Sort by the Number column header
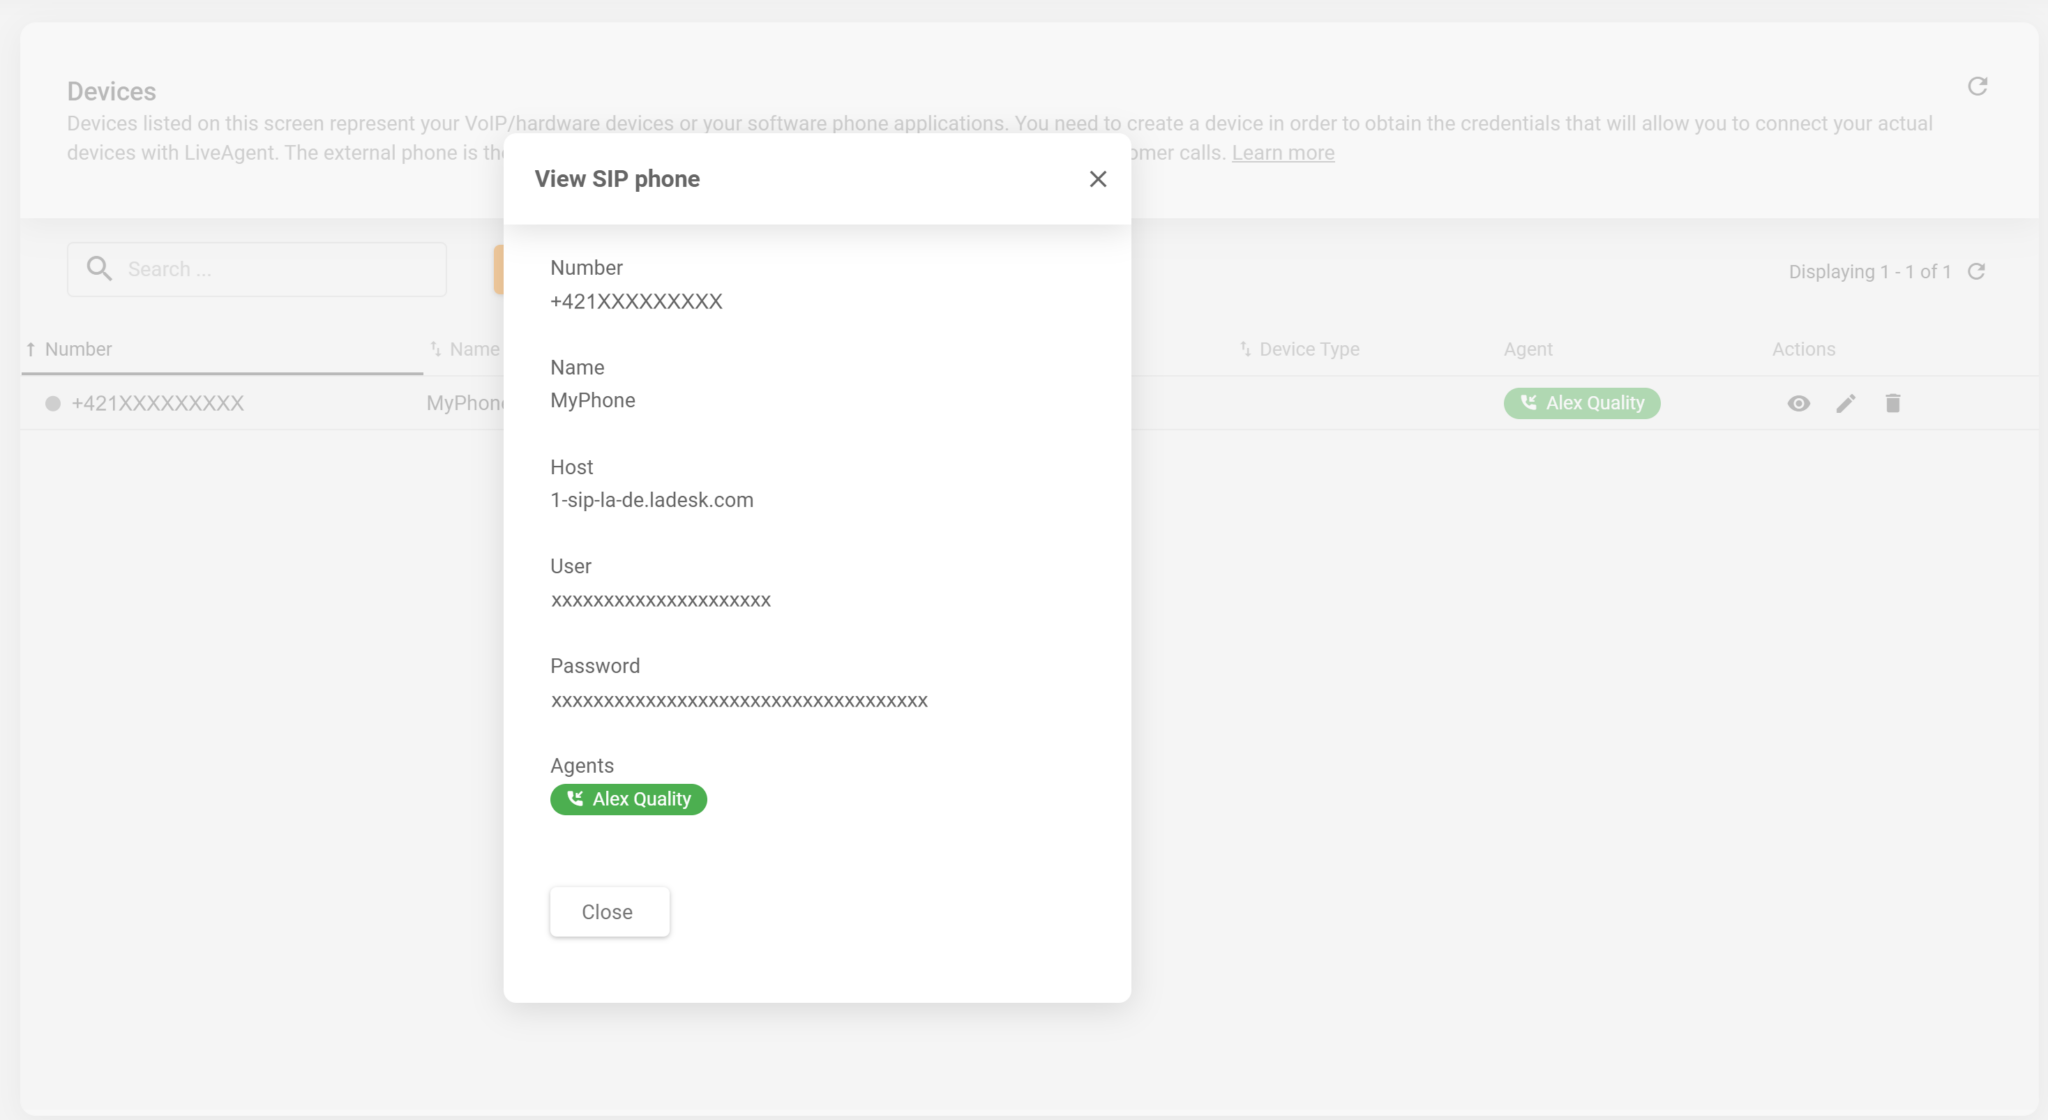The height and width of the screenshot is (1120, 2048). (78, 349)
